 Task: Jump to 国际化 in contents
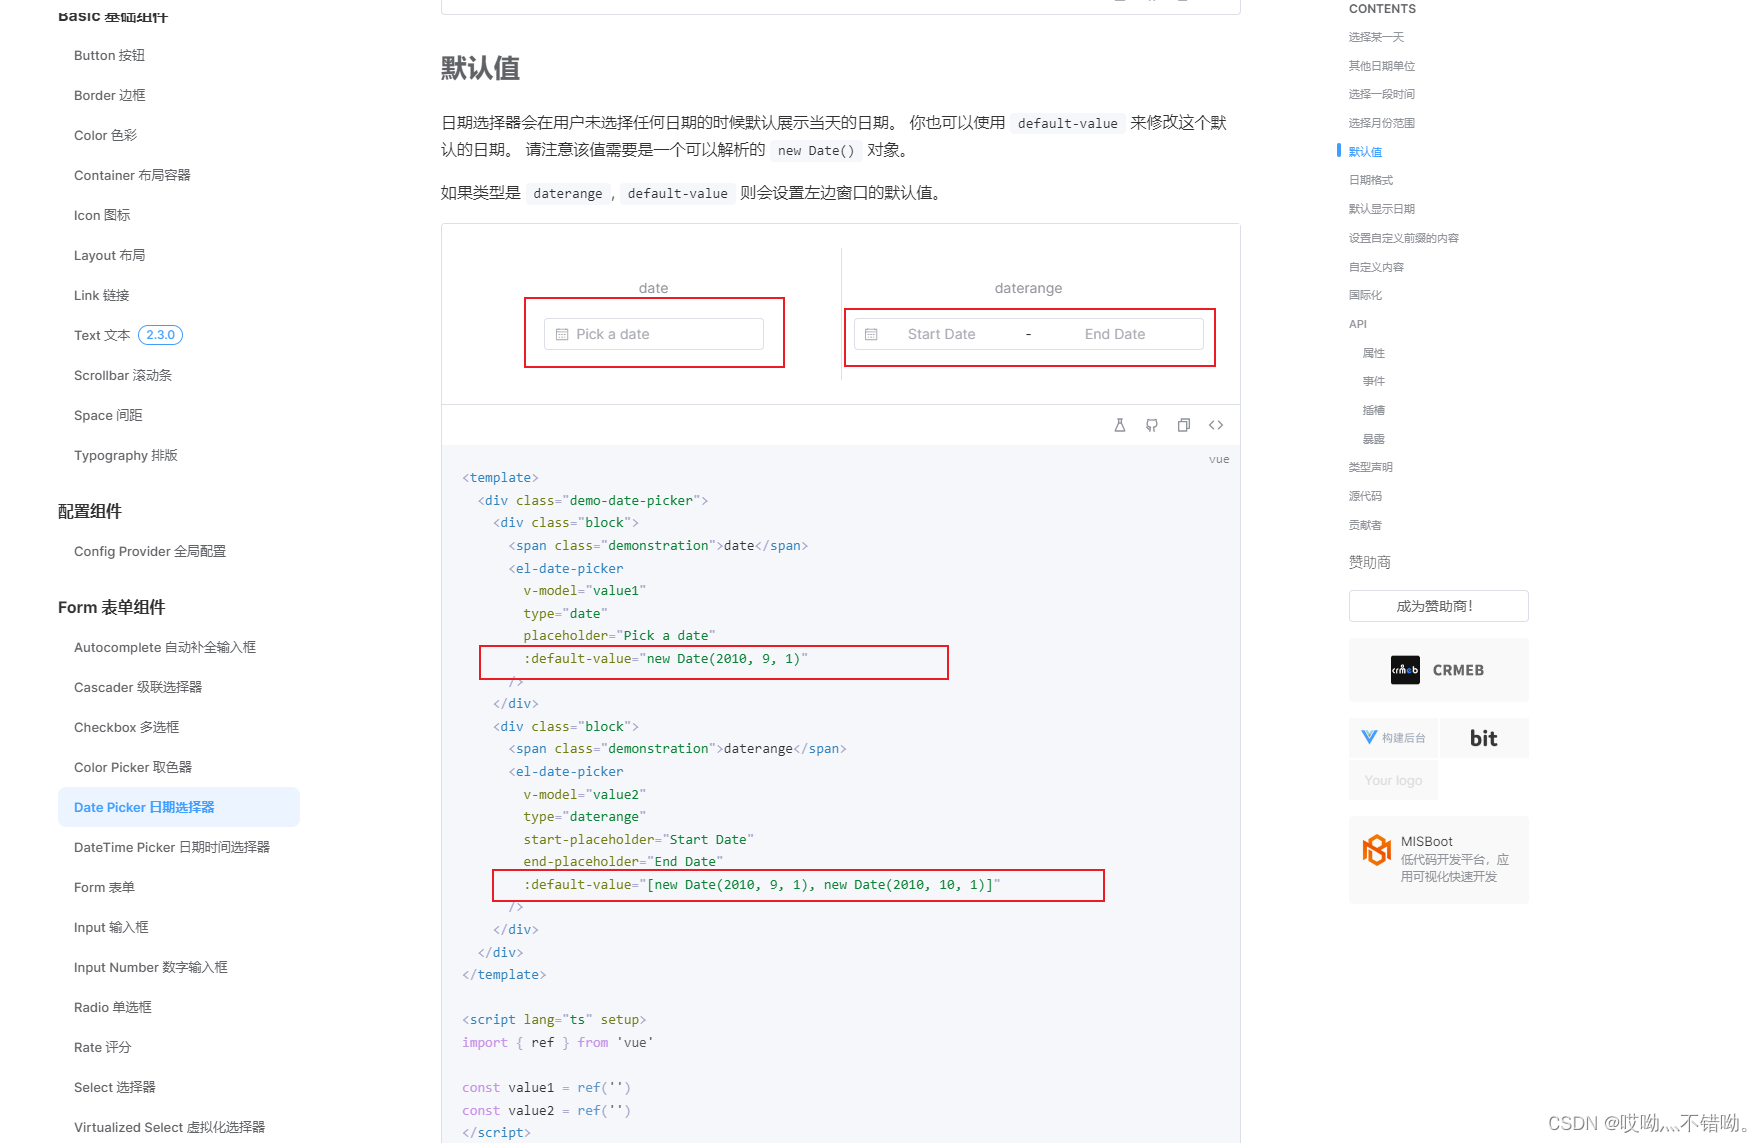(1365, 295)
